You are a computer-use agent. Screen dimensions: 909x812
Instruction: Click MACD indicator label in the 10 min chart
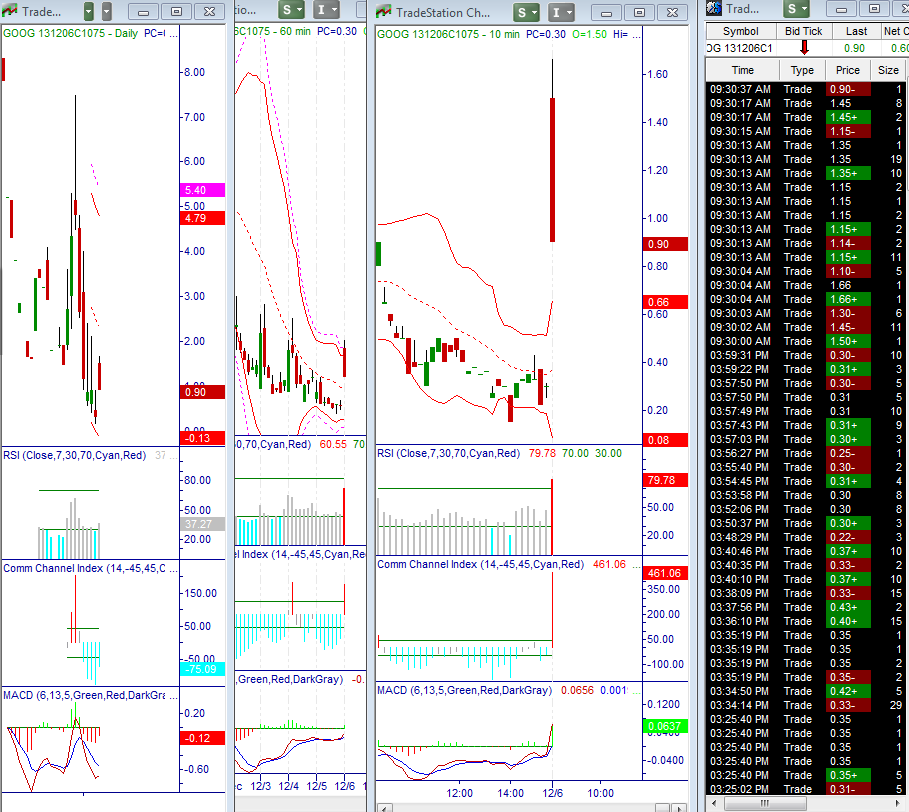[x=464, y=690]
